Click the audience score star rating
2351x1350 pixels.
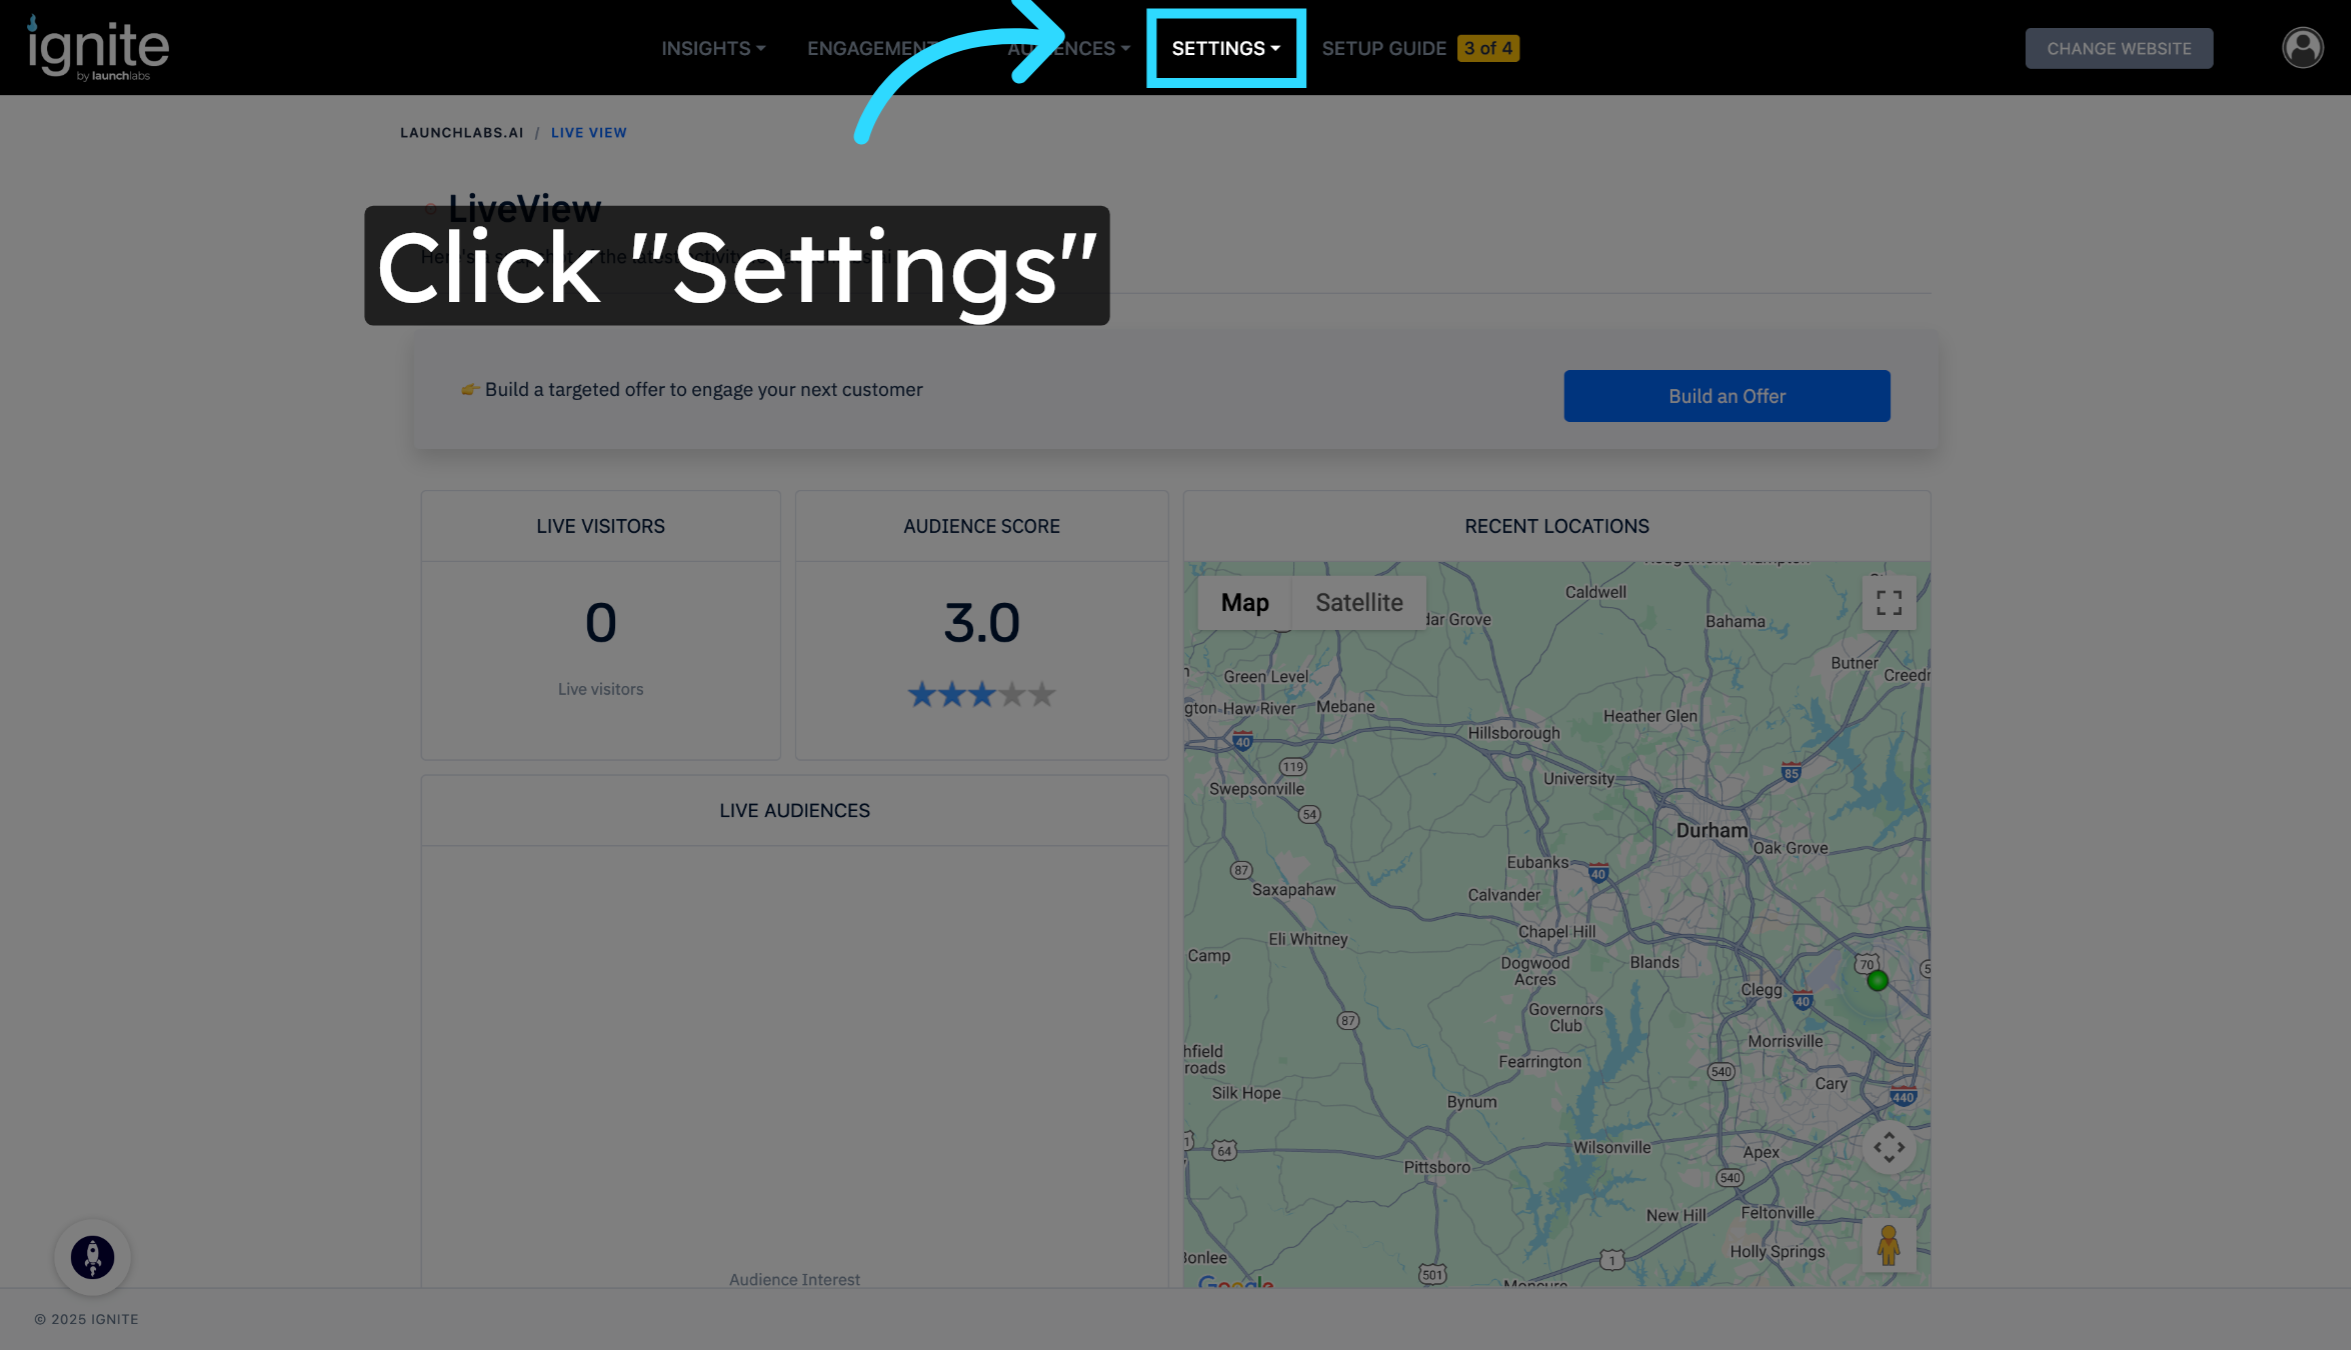981,694
